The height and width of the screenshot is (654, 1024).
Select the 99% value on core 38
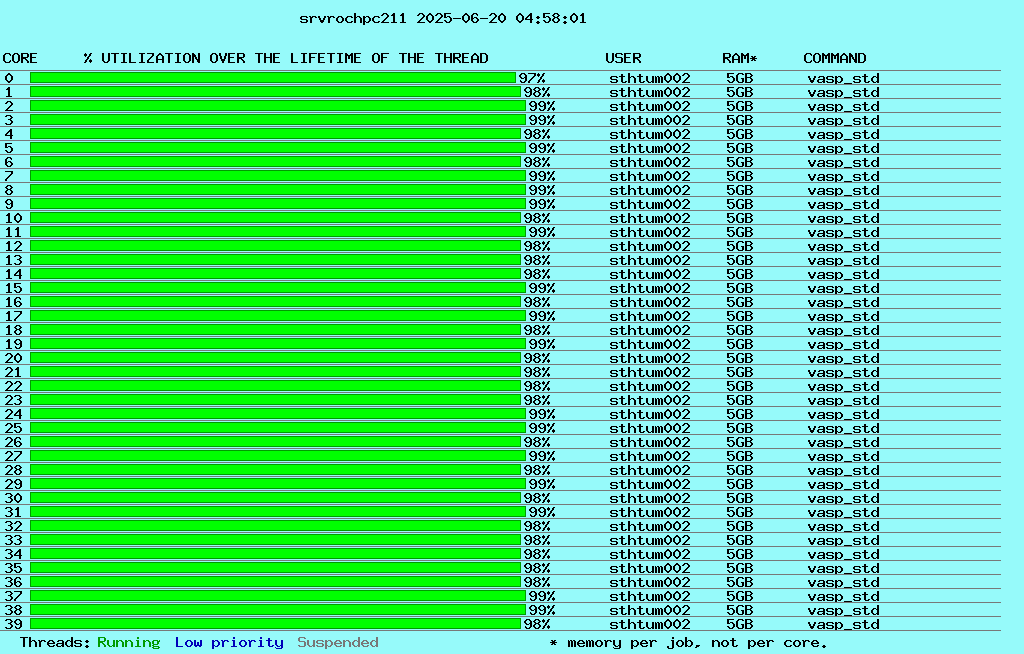point(541,610)
